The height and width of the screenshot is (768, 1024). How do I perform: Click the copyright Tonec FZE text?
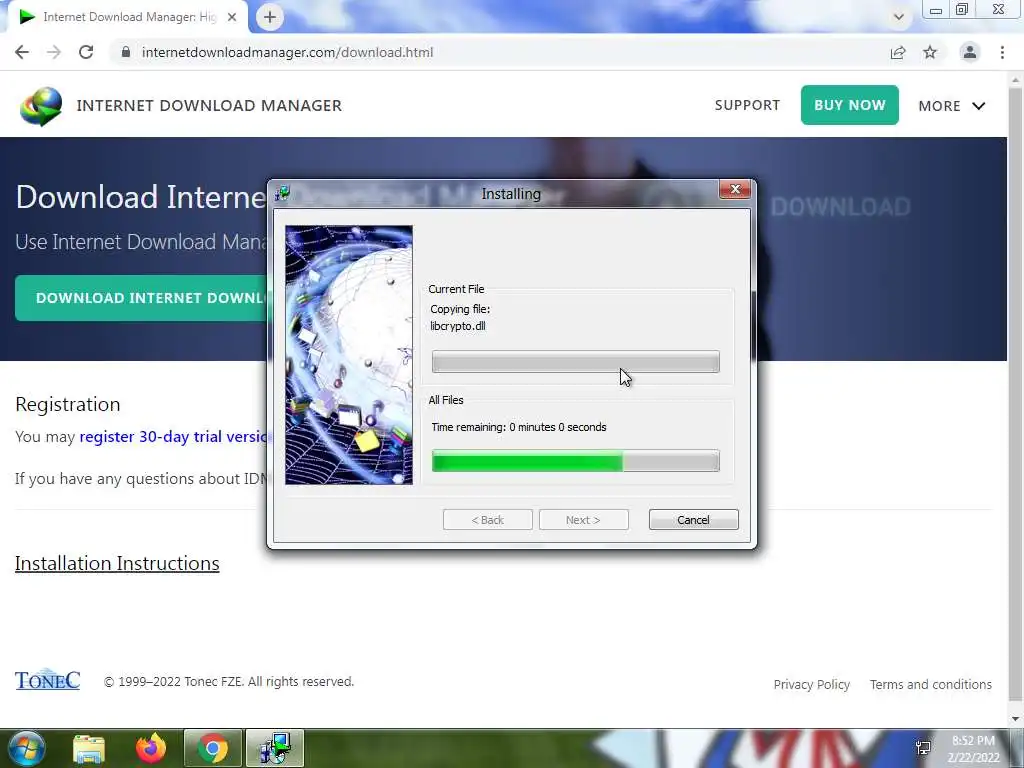[x=229, y=681]
